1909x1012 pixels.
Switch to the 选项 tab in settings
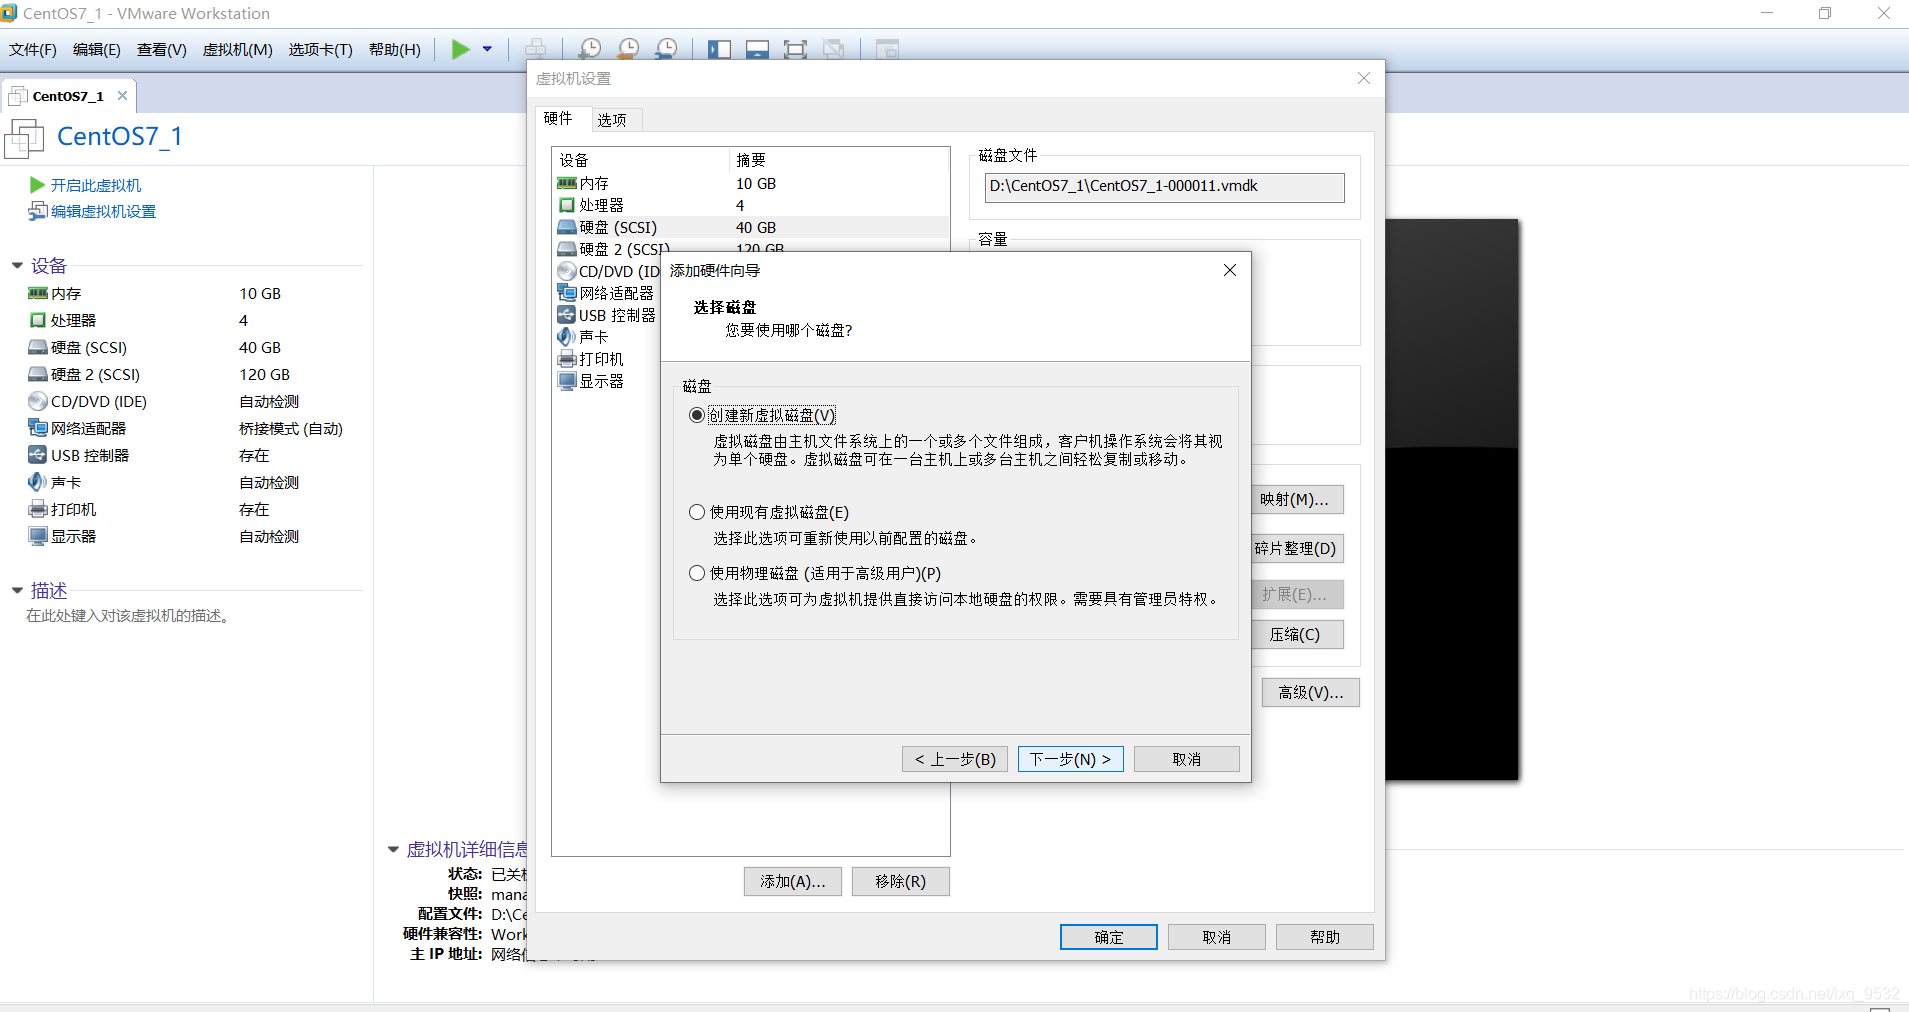pos(612,120)
